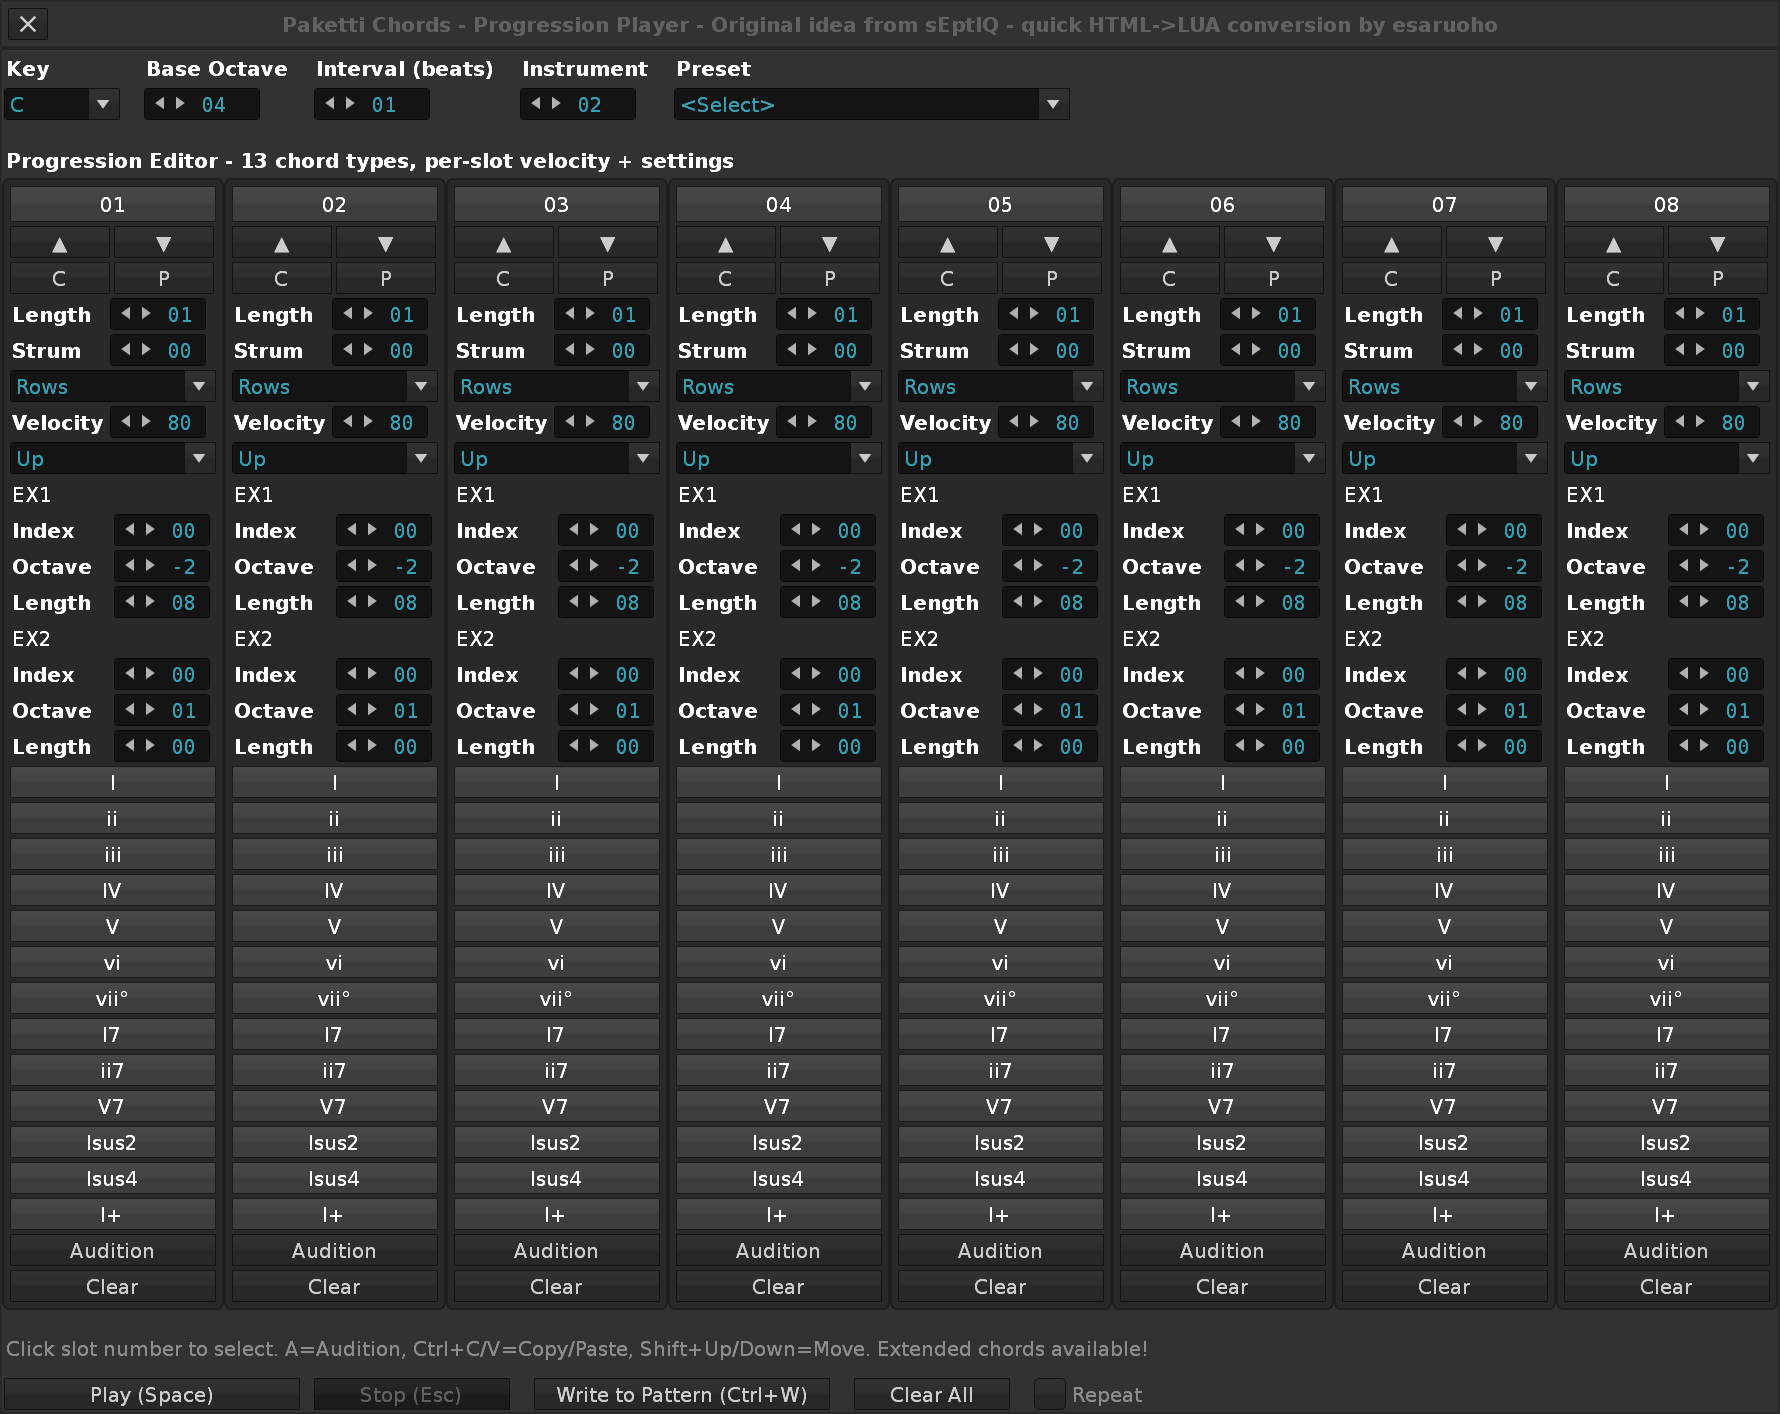Screen dimensions: 1780x1414
Task: Increase slot 01 EX2 Index with right arrow
Action: [x=150, y=673]
